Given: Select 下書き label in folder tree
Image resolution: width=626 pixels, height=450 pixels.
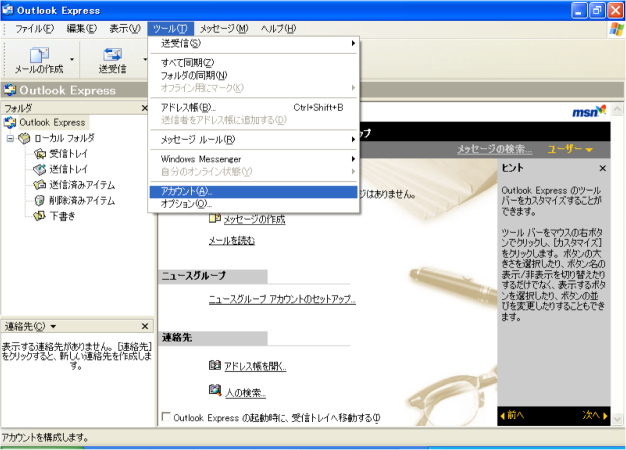Looking at the screenshot, I should 62,216.
